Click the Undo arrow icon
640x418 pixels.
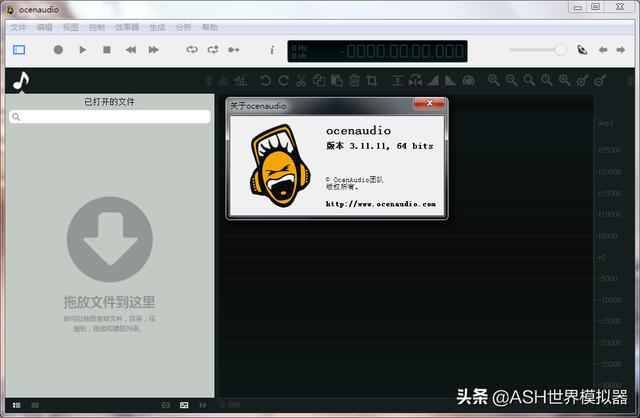click(266, 80)
